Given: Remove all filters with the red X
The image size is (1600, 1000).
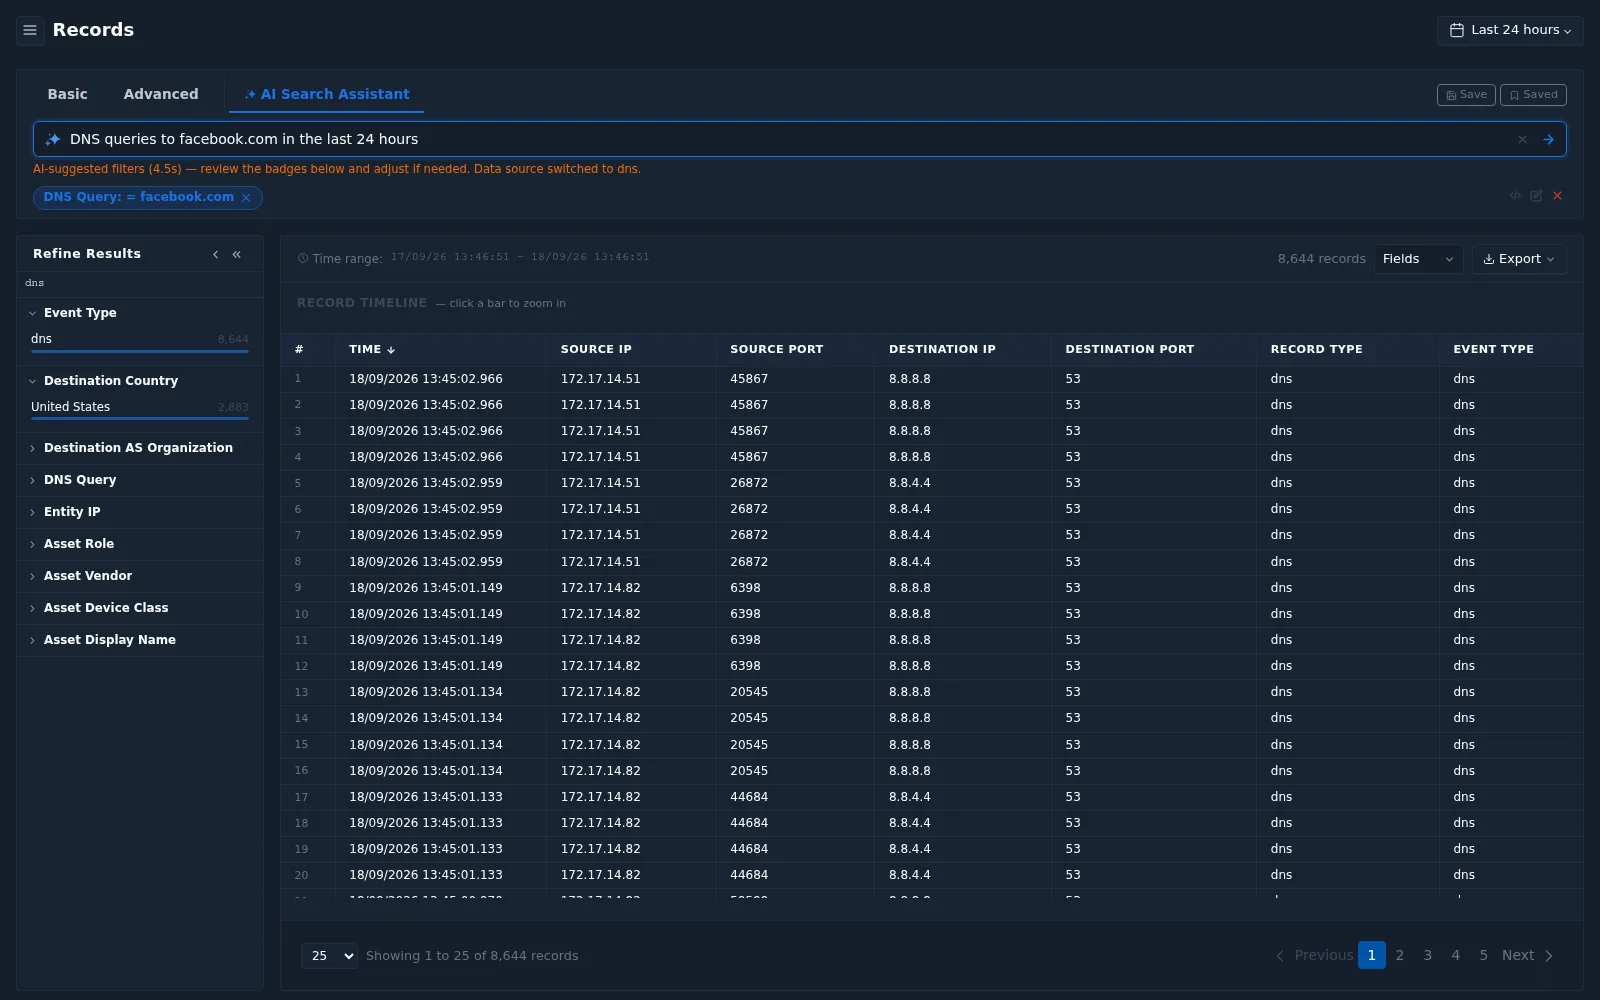Looking at the screenshot, I should click(1557, 196).
